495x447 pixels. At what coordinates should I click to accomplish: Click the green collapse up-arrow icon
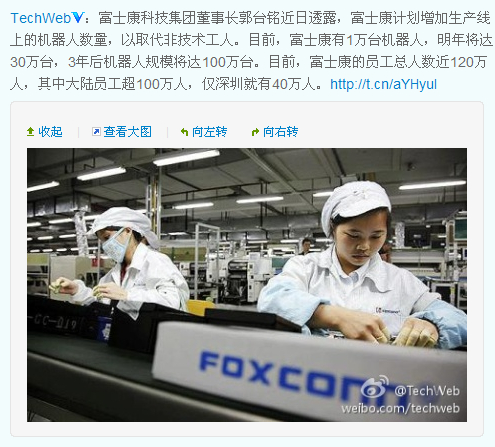coord(30,132)
